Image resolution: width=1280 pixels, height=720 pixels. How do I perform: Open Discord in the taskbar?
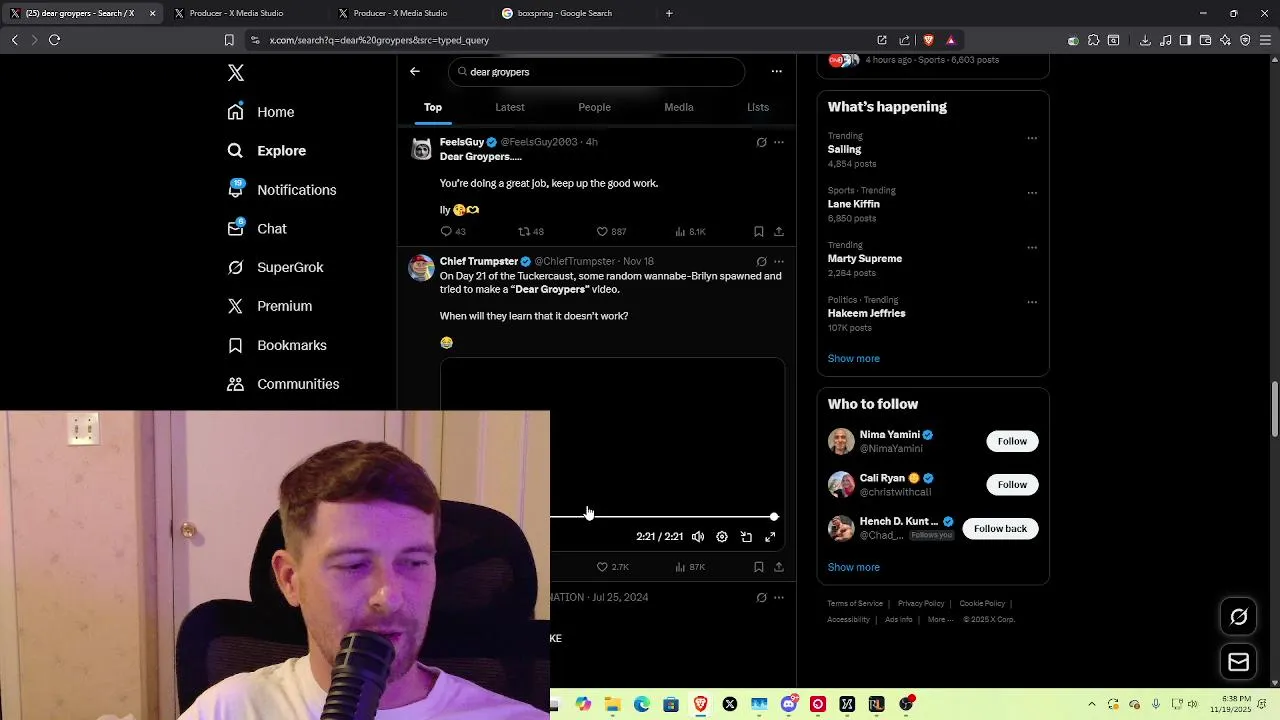point(789,704)
